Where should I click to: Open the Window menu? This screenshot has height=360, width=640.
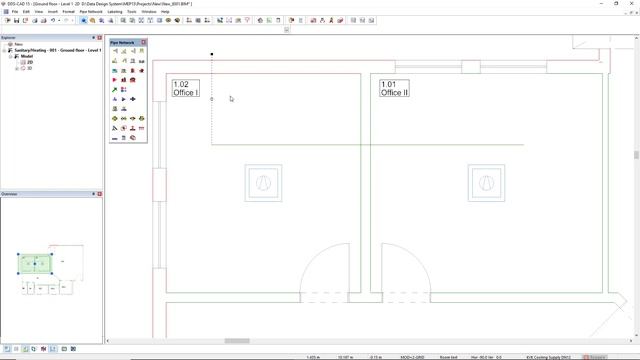[149, 12]
